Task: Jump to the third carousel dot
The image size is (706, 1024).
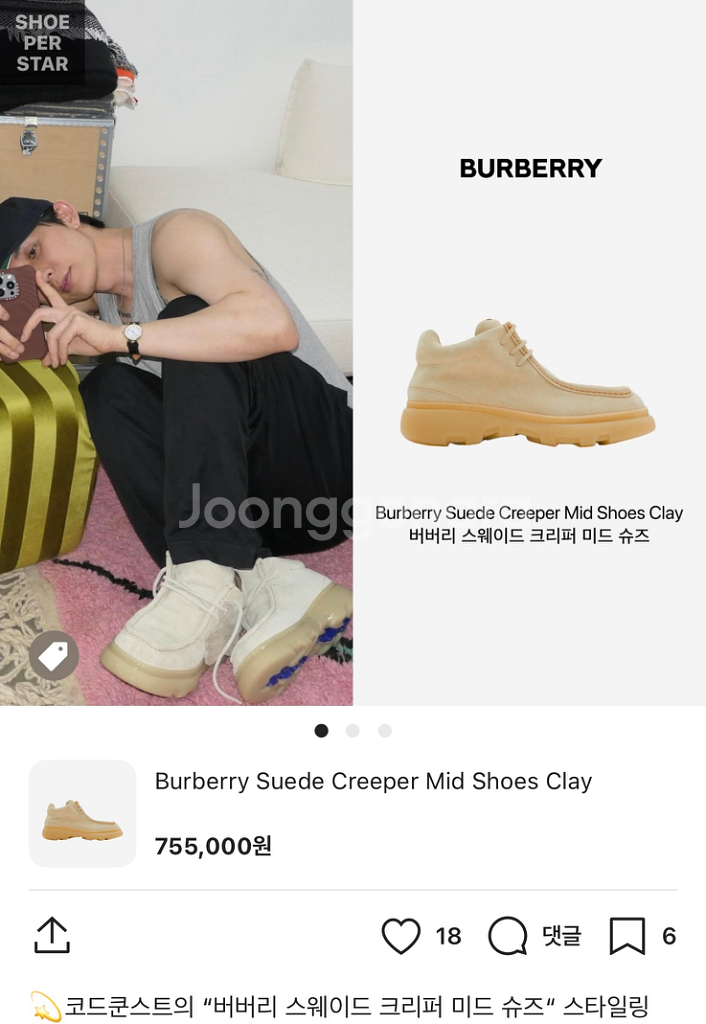Action: (x=385, y=731)
